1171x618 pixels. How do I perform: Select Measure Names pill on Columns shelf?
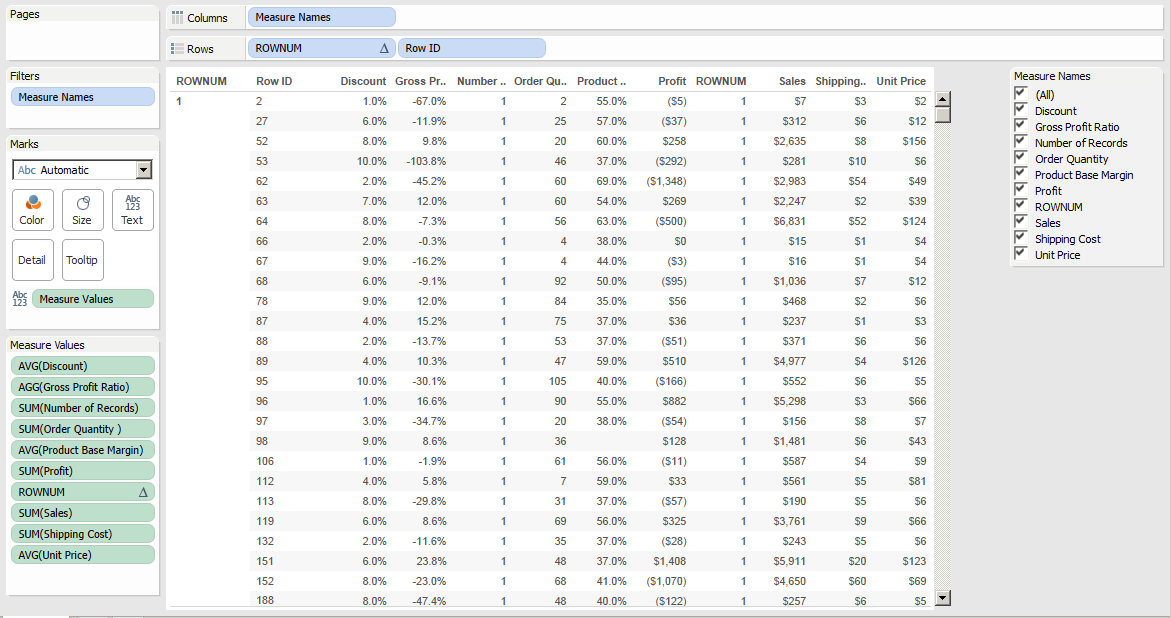point(321,17)
